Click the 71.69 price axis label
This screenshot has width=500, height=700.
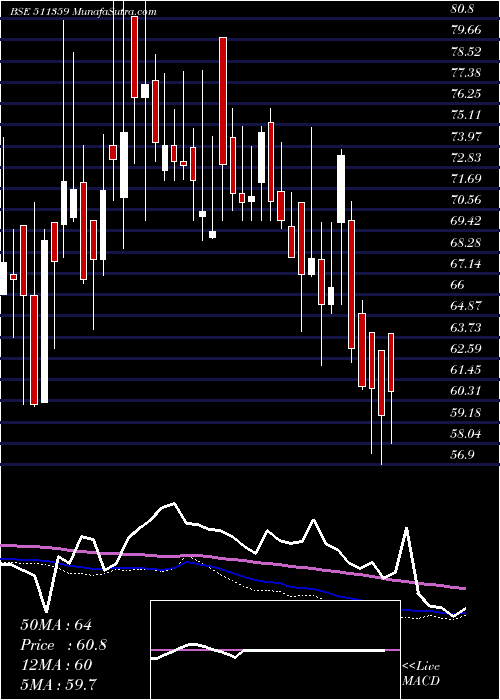tap(466, 179)
